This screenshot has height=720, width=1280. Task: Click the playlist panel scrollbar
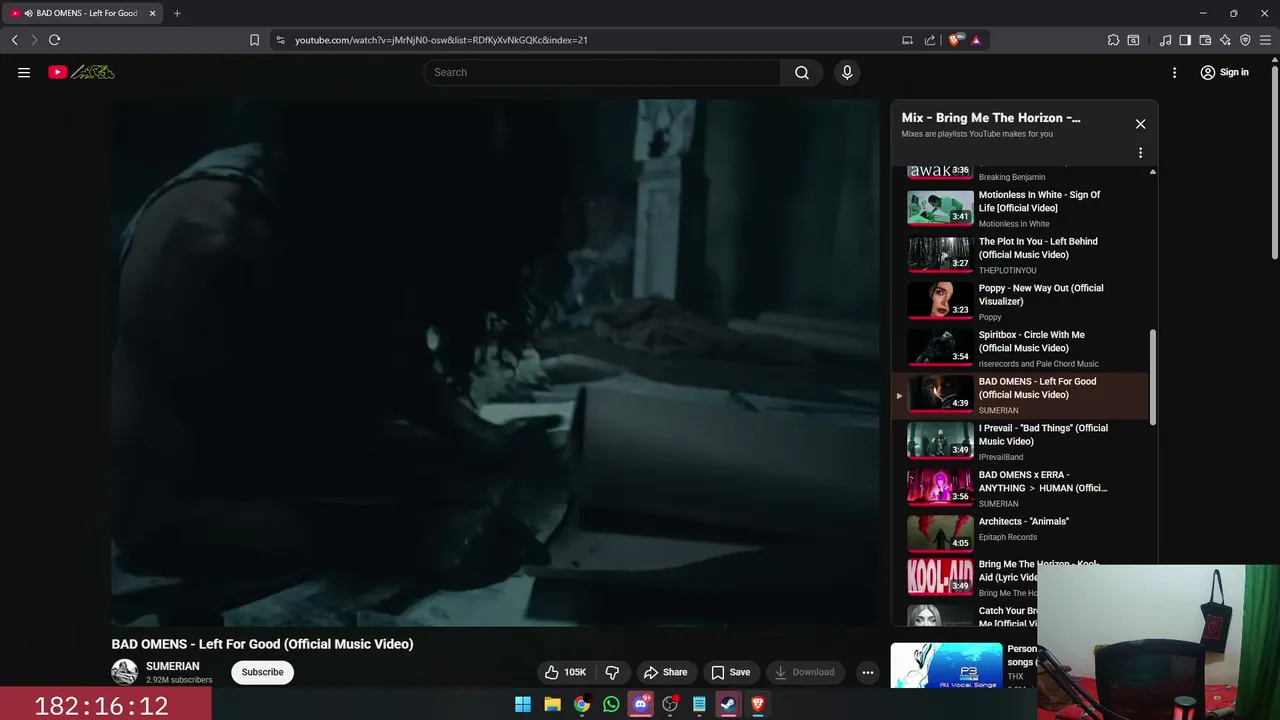(1152, 377)
